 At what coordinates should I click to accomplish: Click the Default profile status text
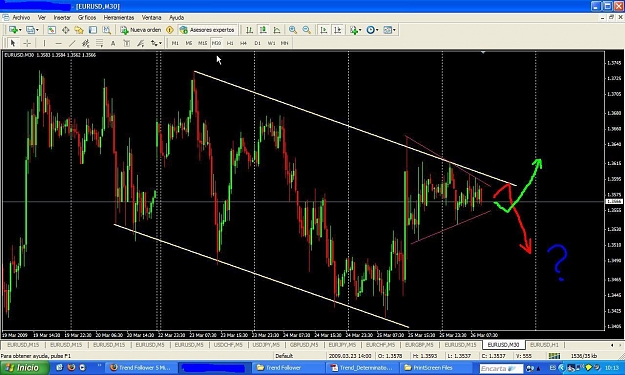(x=284, y=356)
